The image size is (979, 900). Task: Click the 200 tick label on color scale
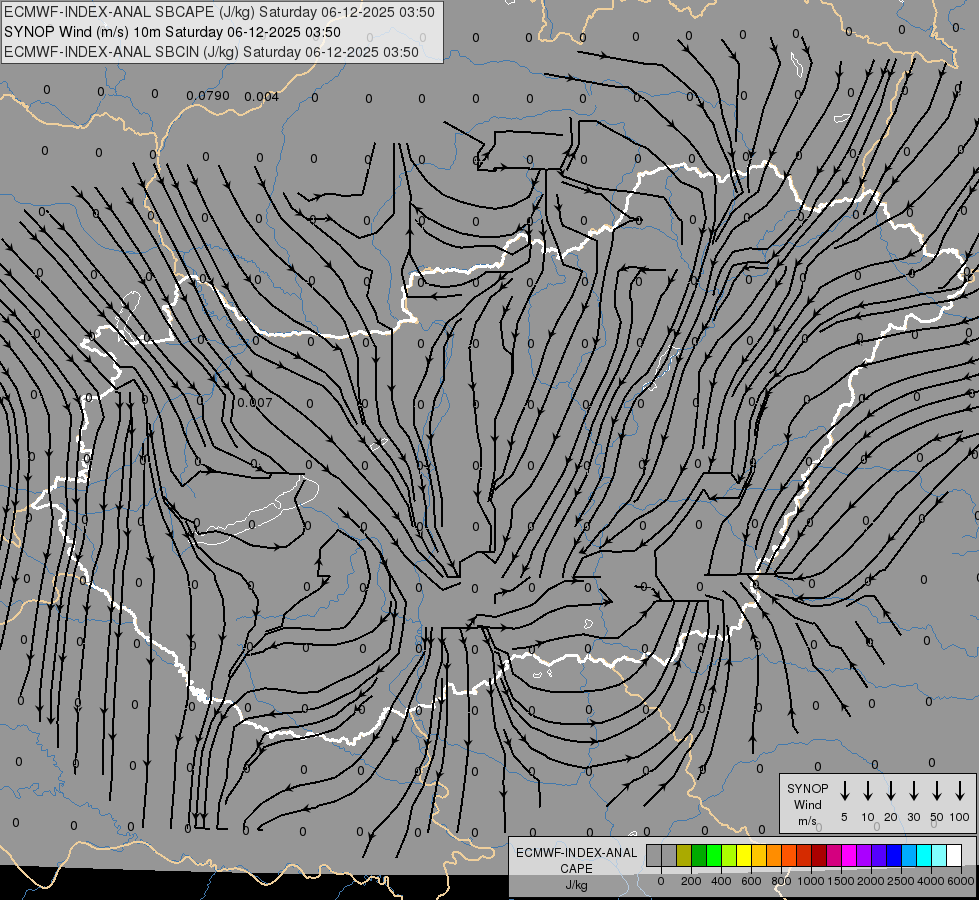pyautogui.click(x=691, y=881)
